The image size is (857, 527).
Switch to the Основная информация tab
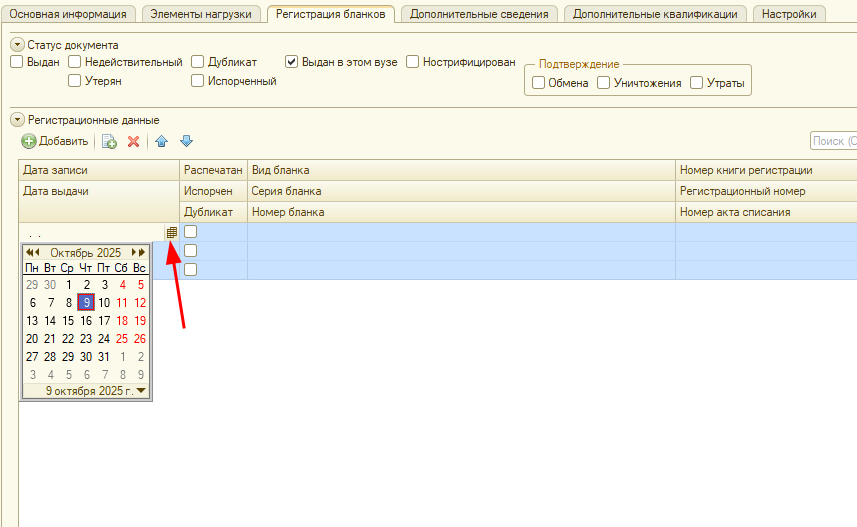coord(68,14)
